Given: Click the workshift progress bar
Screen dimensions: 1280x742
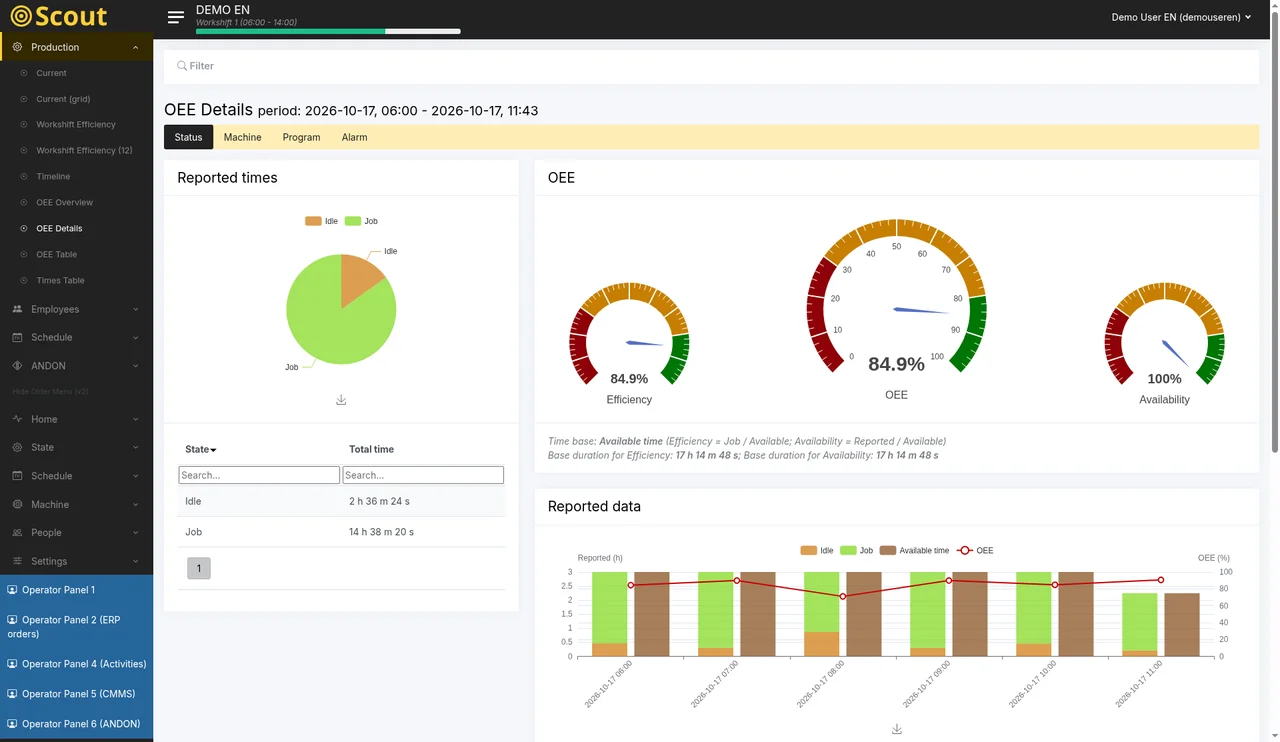Looking at the screenshot, I should point(328,31).
